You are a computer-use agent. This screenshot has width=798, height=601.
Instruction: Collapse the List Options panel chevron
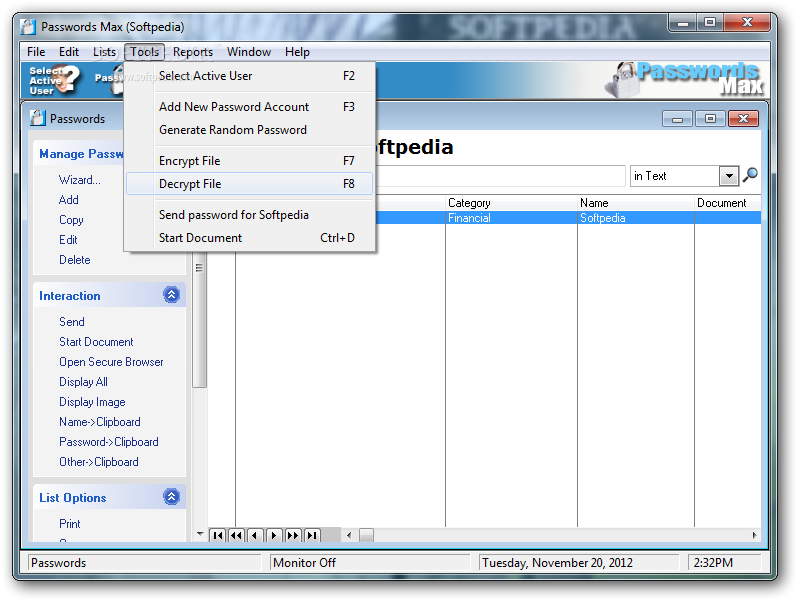[172, 497]
